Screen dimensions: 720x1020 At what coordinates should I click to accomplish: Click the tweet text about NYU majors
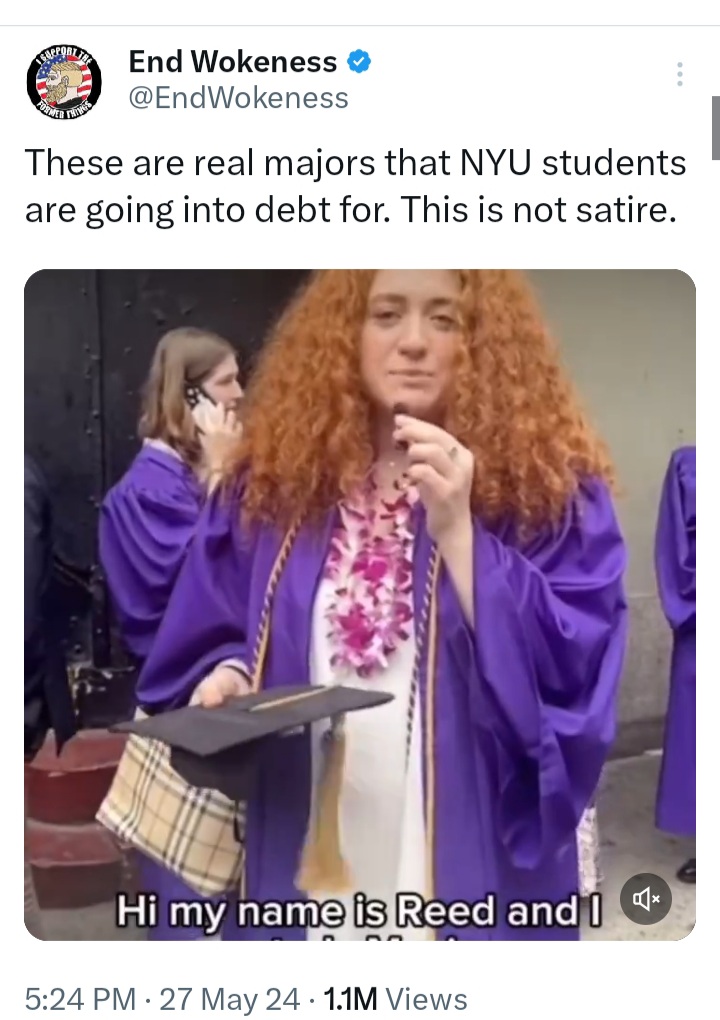355,186
